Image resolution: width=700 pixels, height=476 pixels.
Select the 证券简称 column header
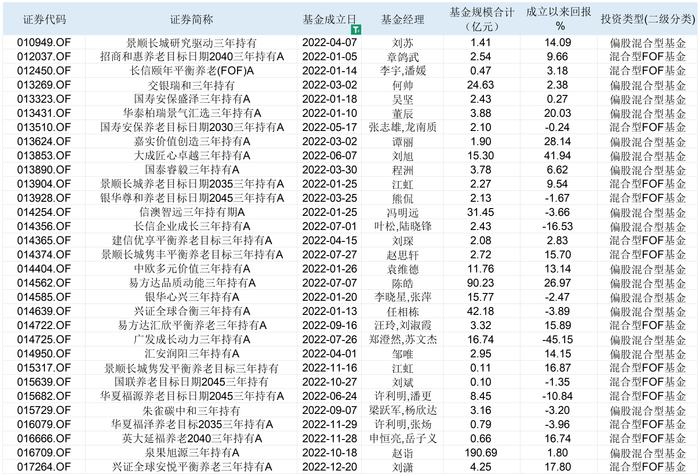coord(191,20)
